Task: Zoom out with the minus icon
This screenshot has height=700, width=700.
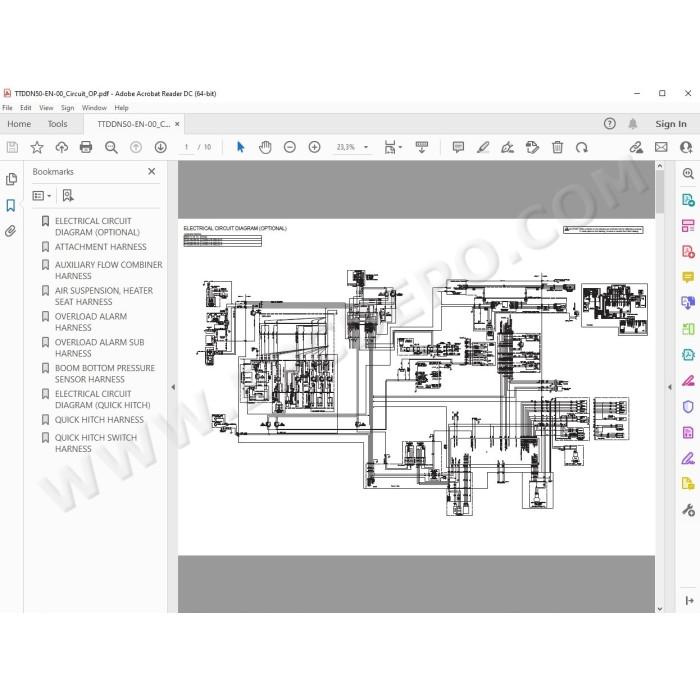Action: click(290, 147)
